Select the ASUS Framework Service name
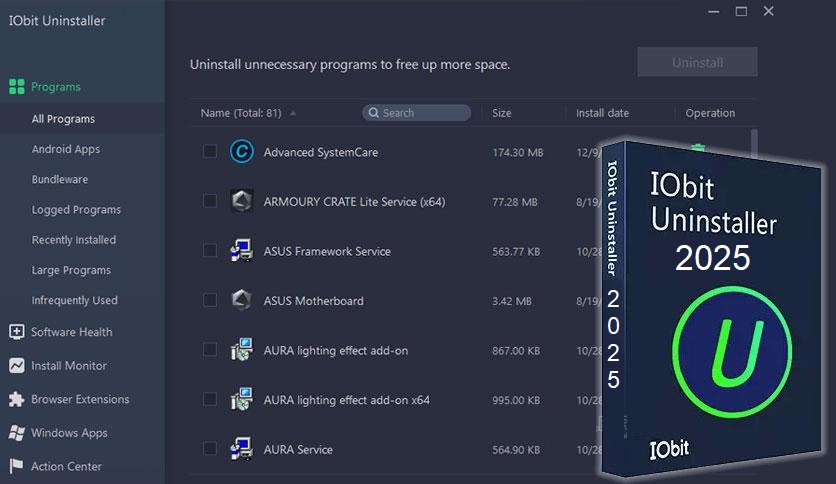 point(327,251)
